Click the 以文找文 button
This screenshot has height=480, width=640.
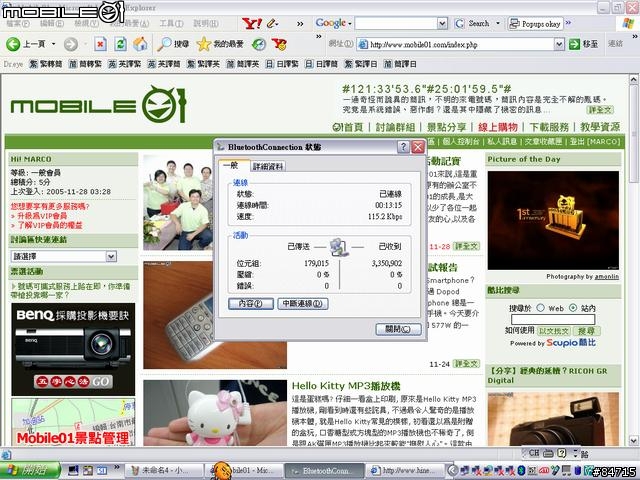click(x=553, y=331)
